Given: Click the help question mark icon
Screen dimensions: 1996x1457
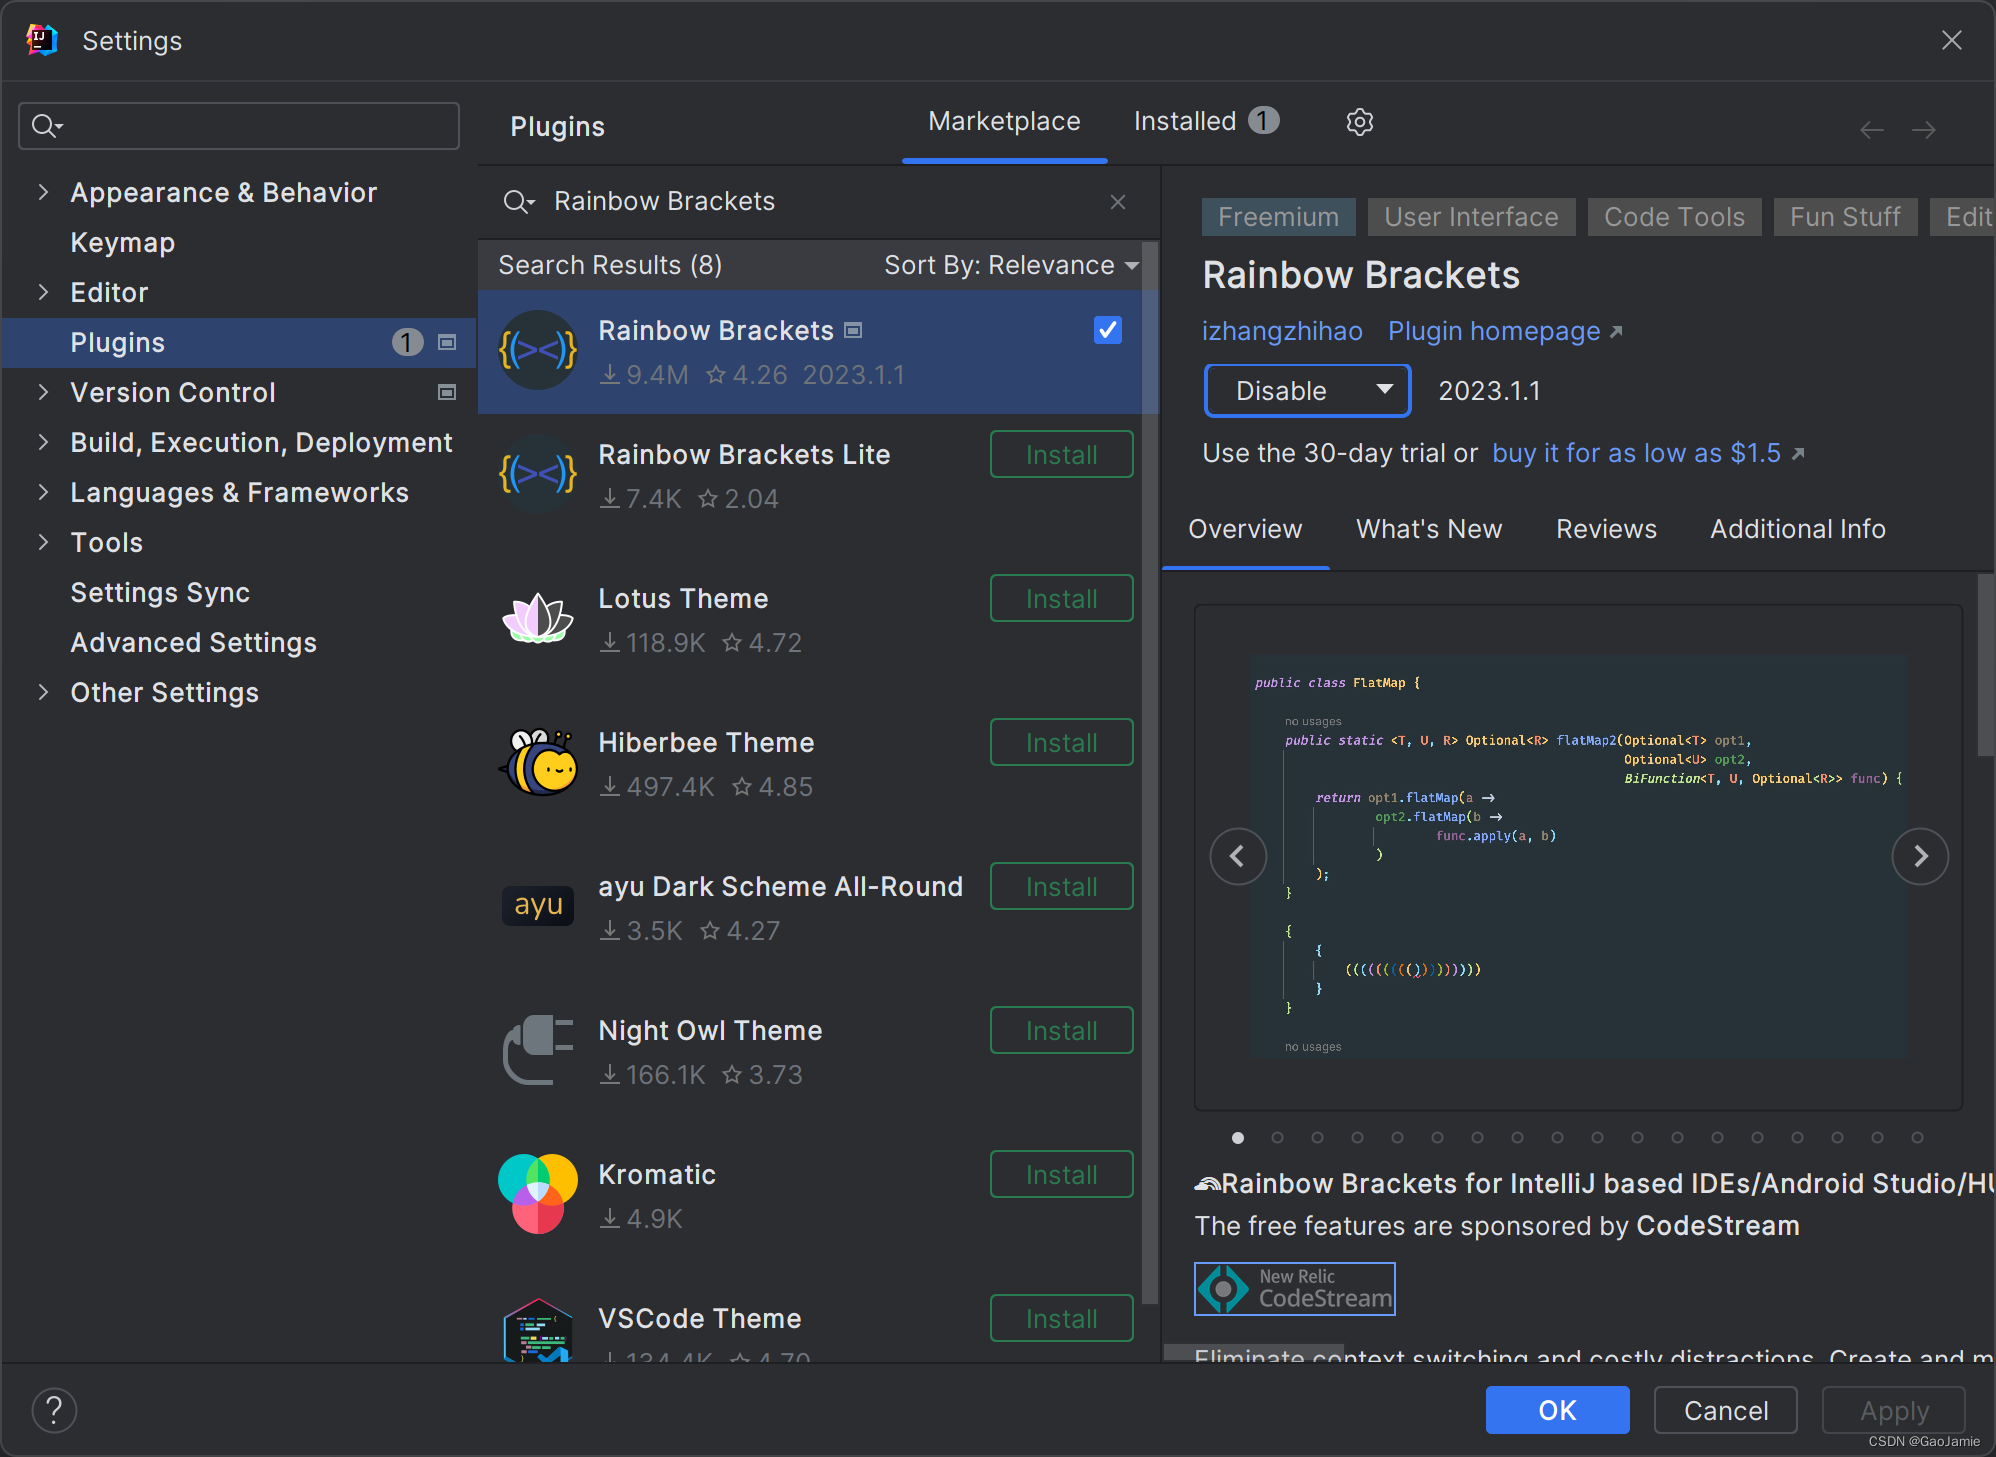Looking at the screenshot, I should tap(54, 1410).
